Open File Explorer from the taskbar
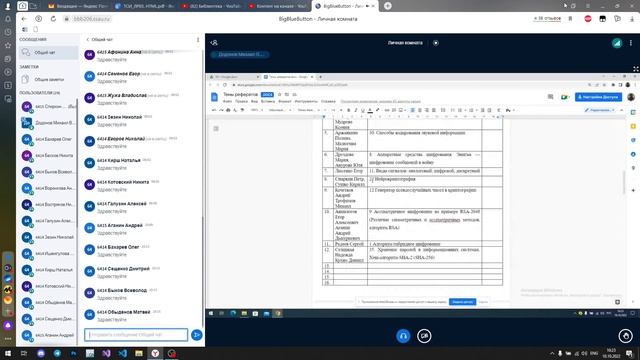The width and height of the screenshot is (640, 360). (x=139, y=353)
